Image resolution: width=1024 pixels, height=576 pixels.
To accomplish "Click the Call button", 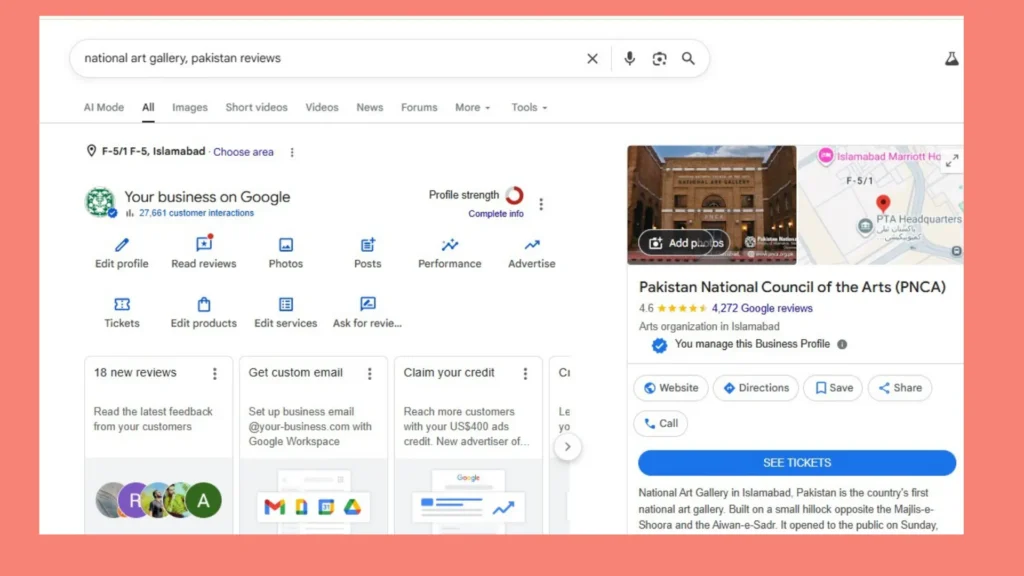I will point(661,423).
